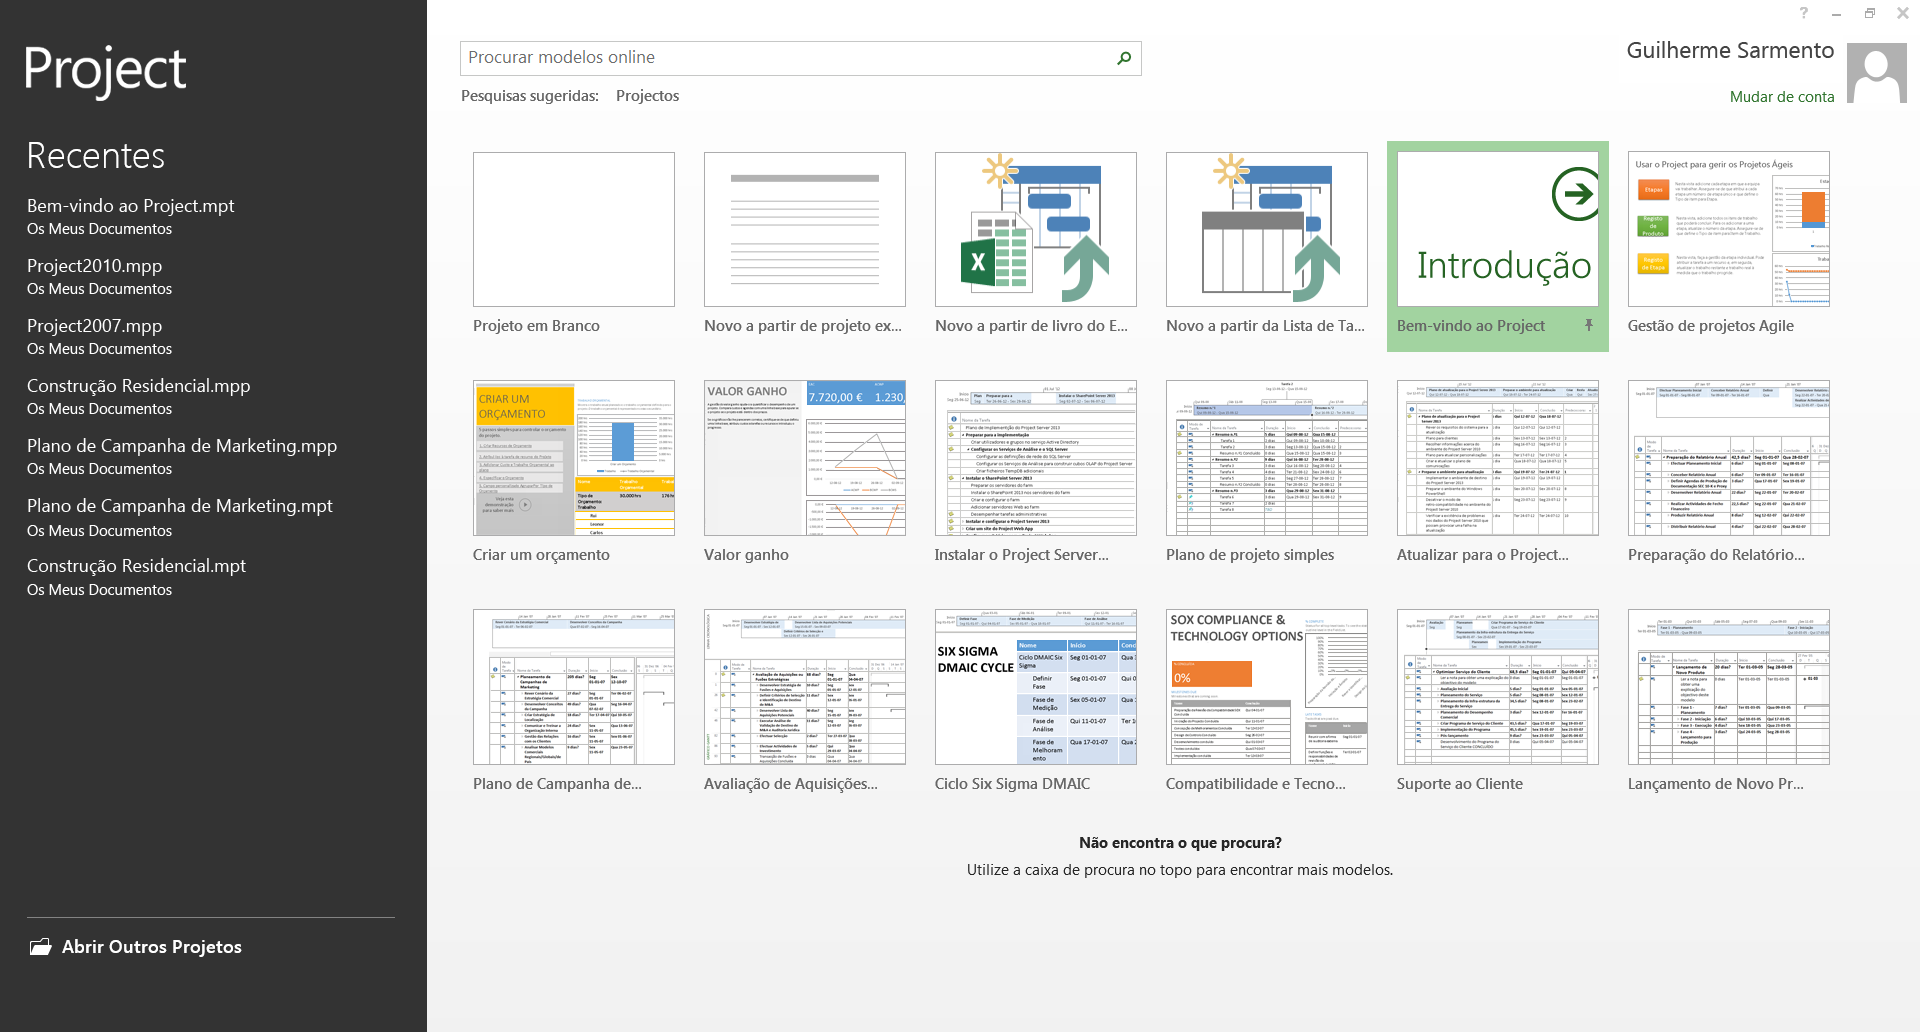The width and height of the screenshot is (1920, 1032).
Task: Select Novo a partir da Lista de Tarefas
Action: coord(1267,229)
